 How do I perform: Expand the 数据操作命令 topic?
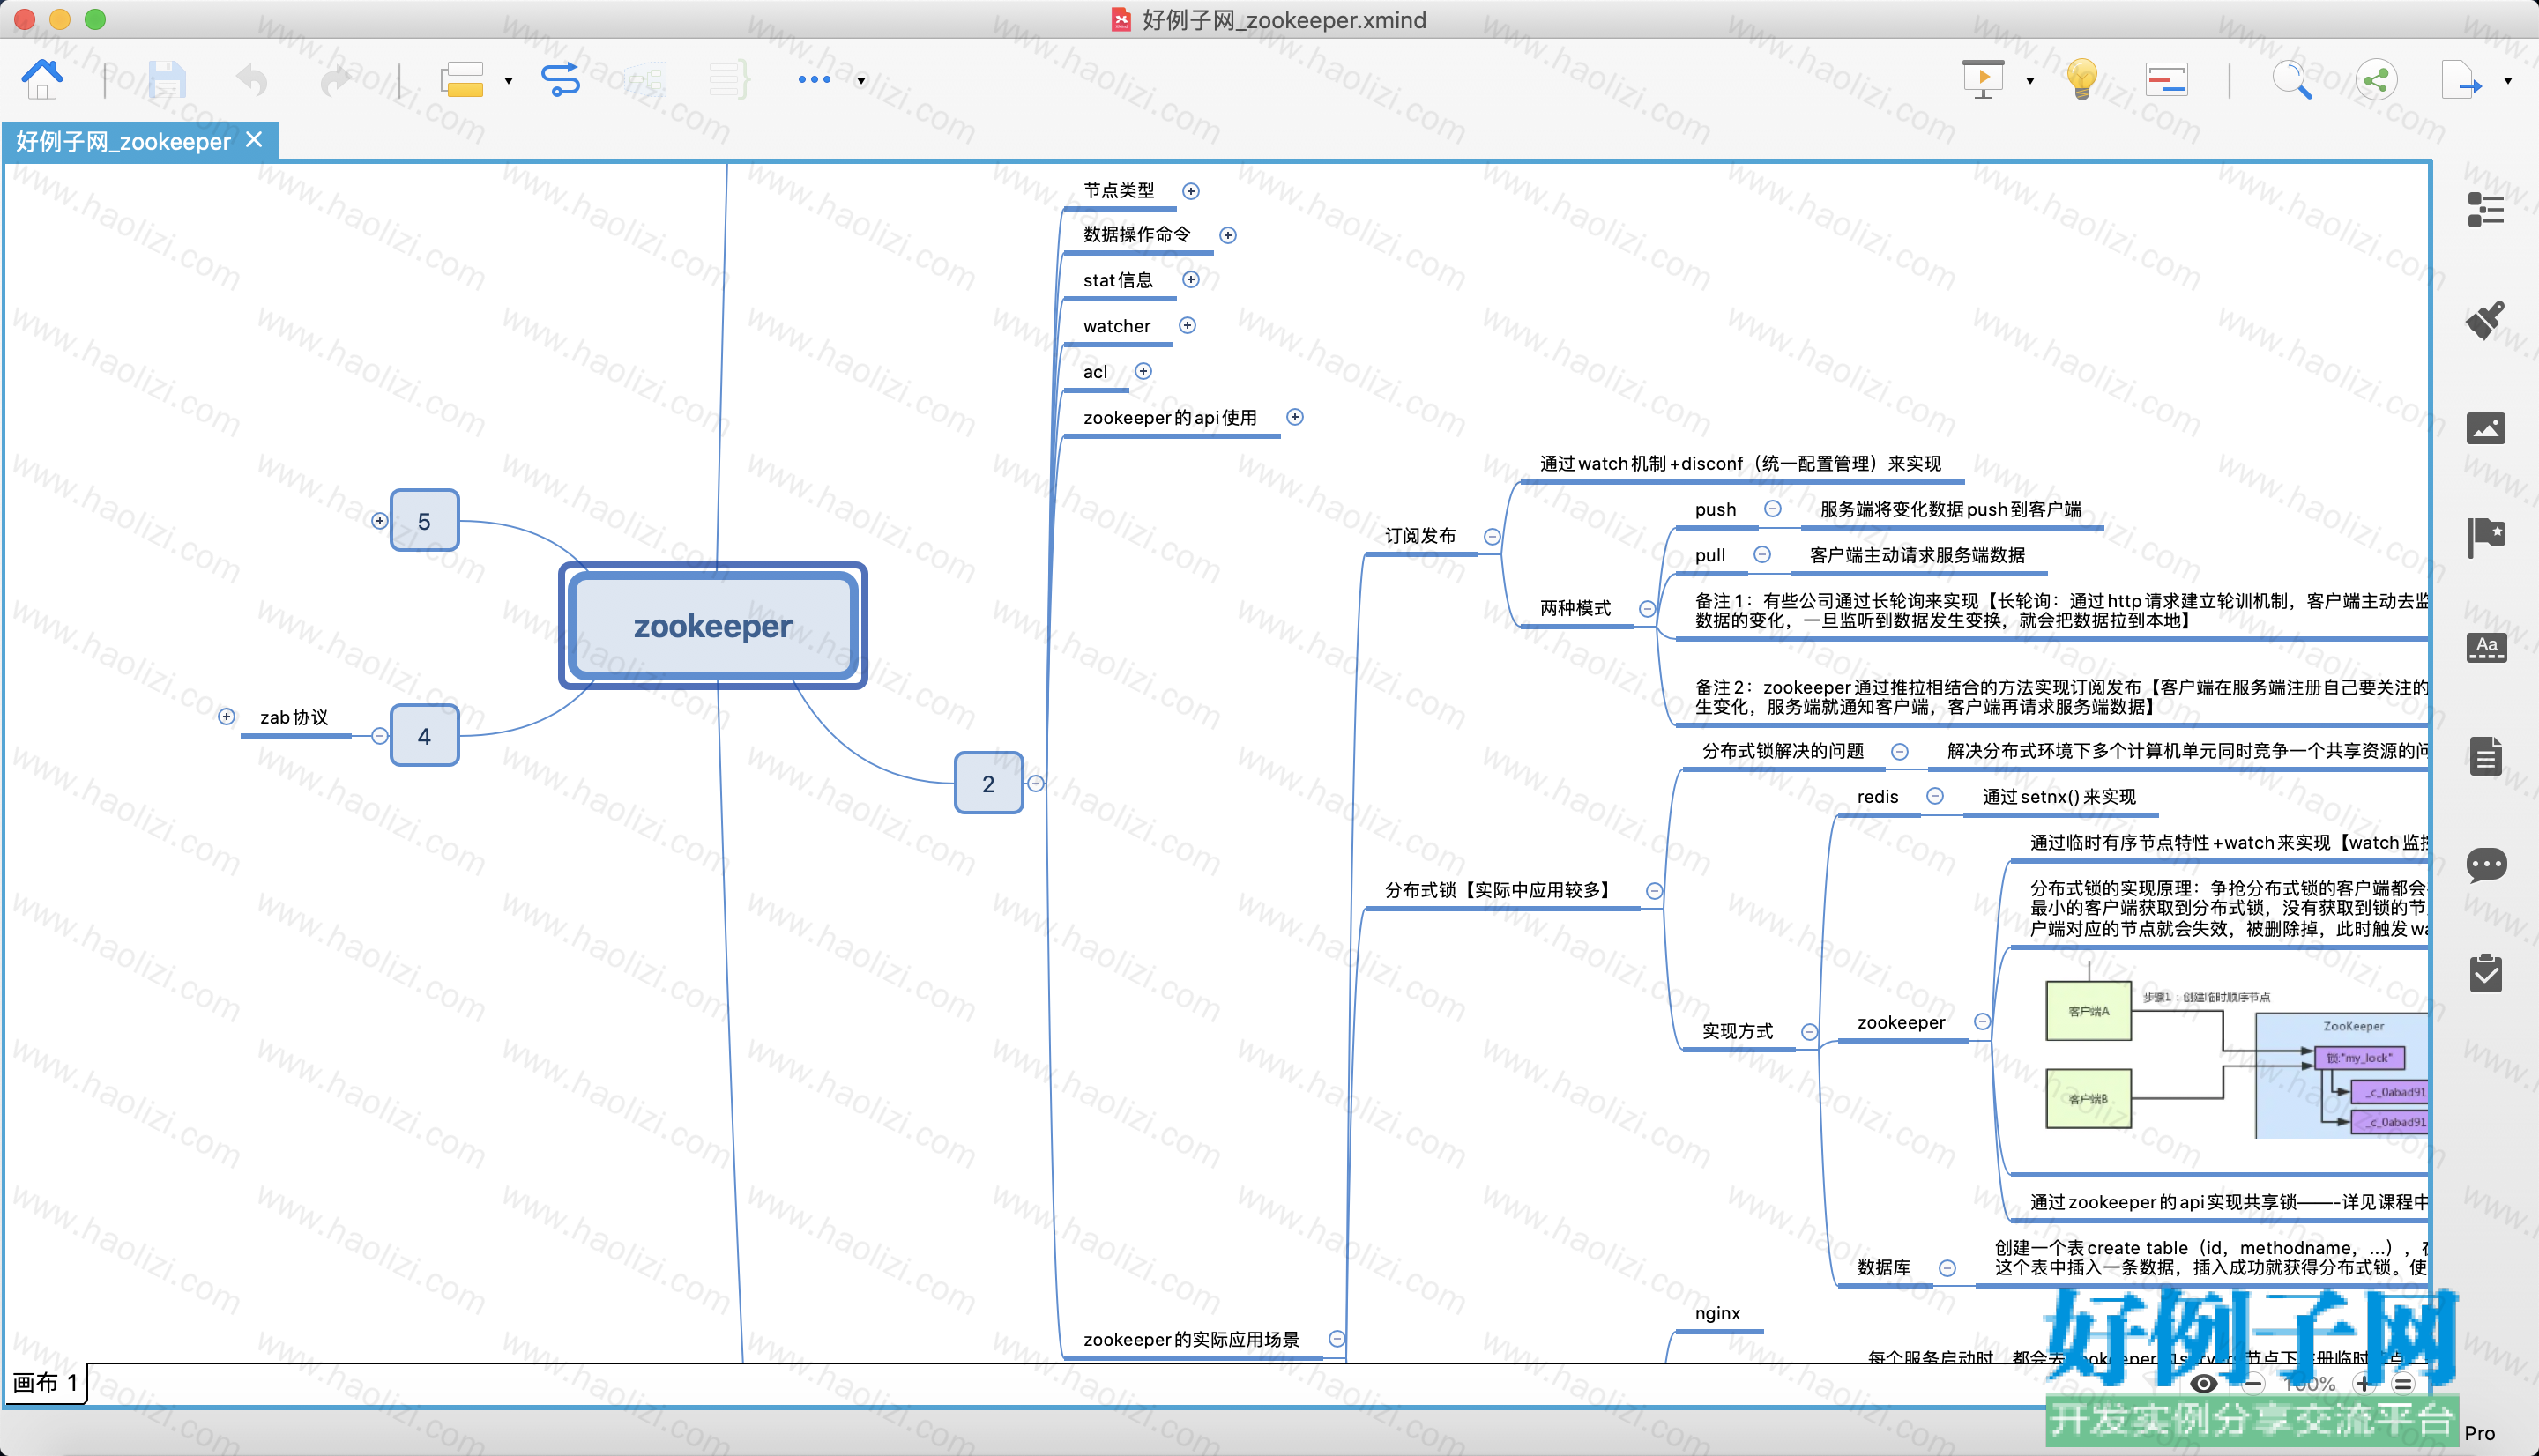1228,235
